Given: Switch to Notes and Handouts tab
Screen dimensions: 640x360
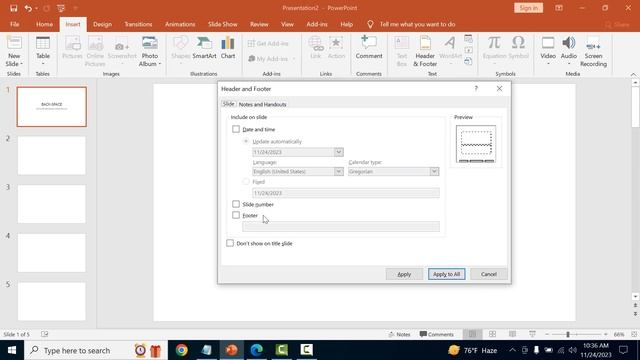Looking at the screenshot, I should (262, 104).
